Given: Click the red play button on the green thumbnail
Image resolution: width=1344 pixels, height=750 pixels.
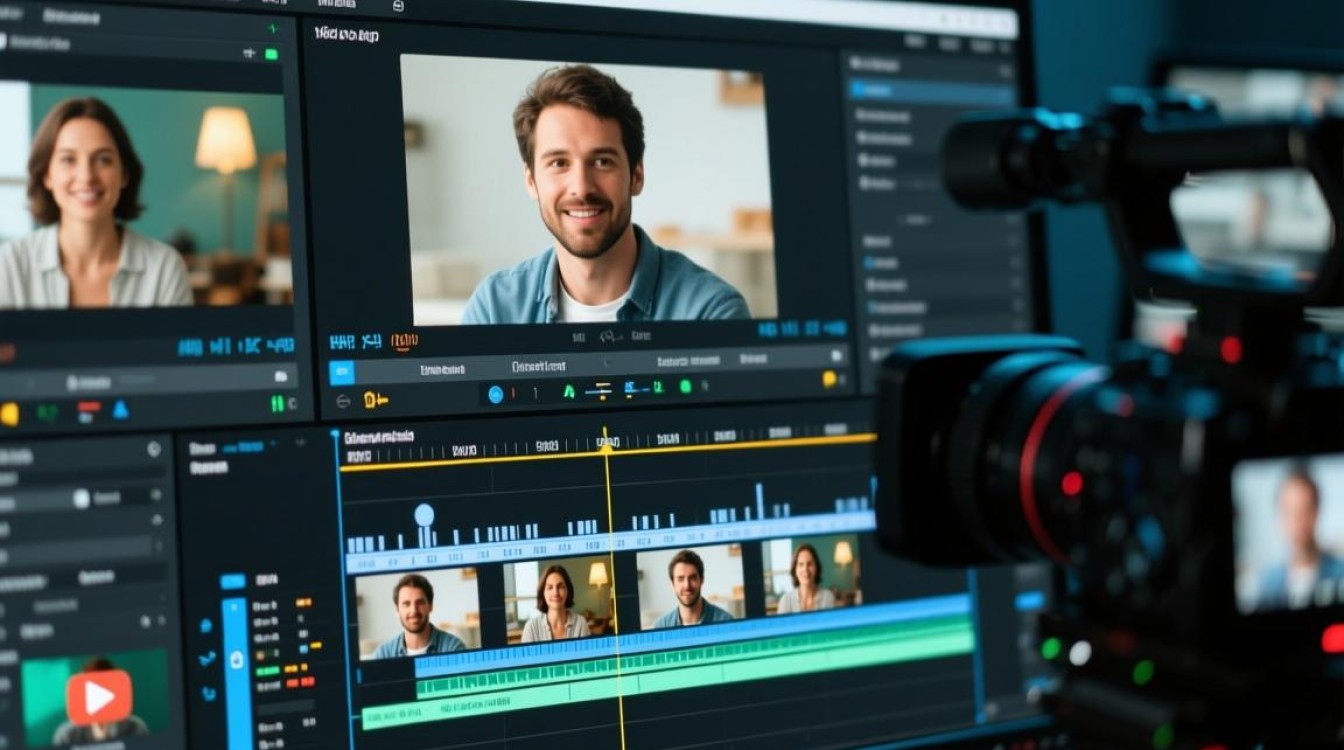Looking at the screenshot, I should click(x=99, y=697).
